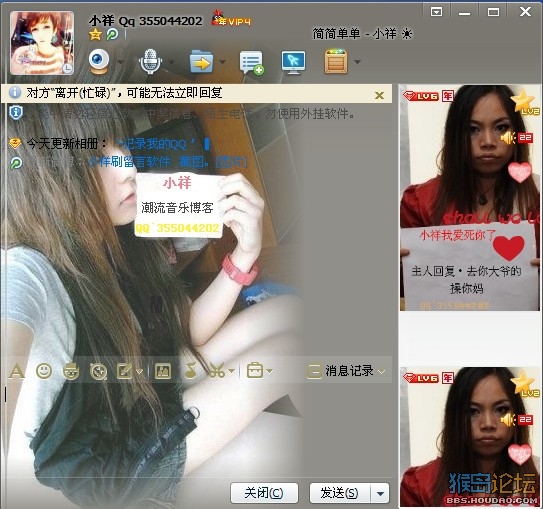Click the VIP4 membership badge
The width and height of the screenshot is (543, 509).
[x=231, y=19]
